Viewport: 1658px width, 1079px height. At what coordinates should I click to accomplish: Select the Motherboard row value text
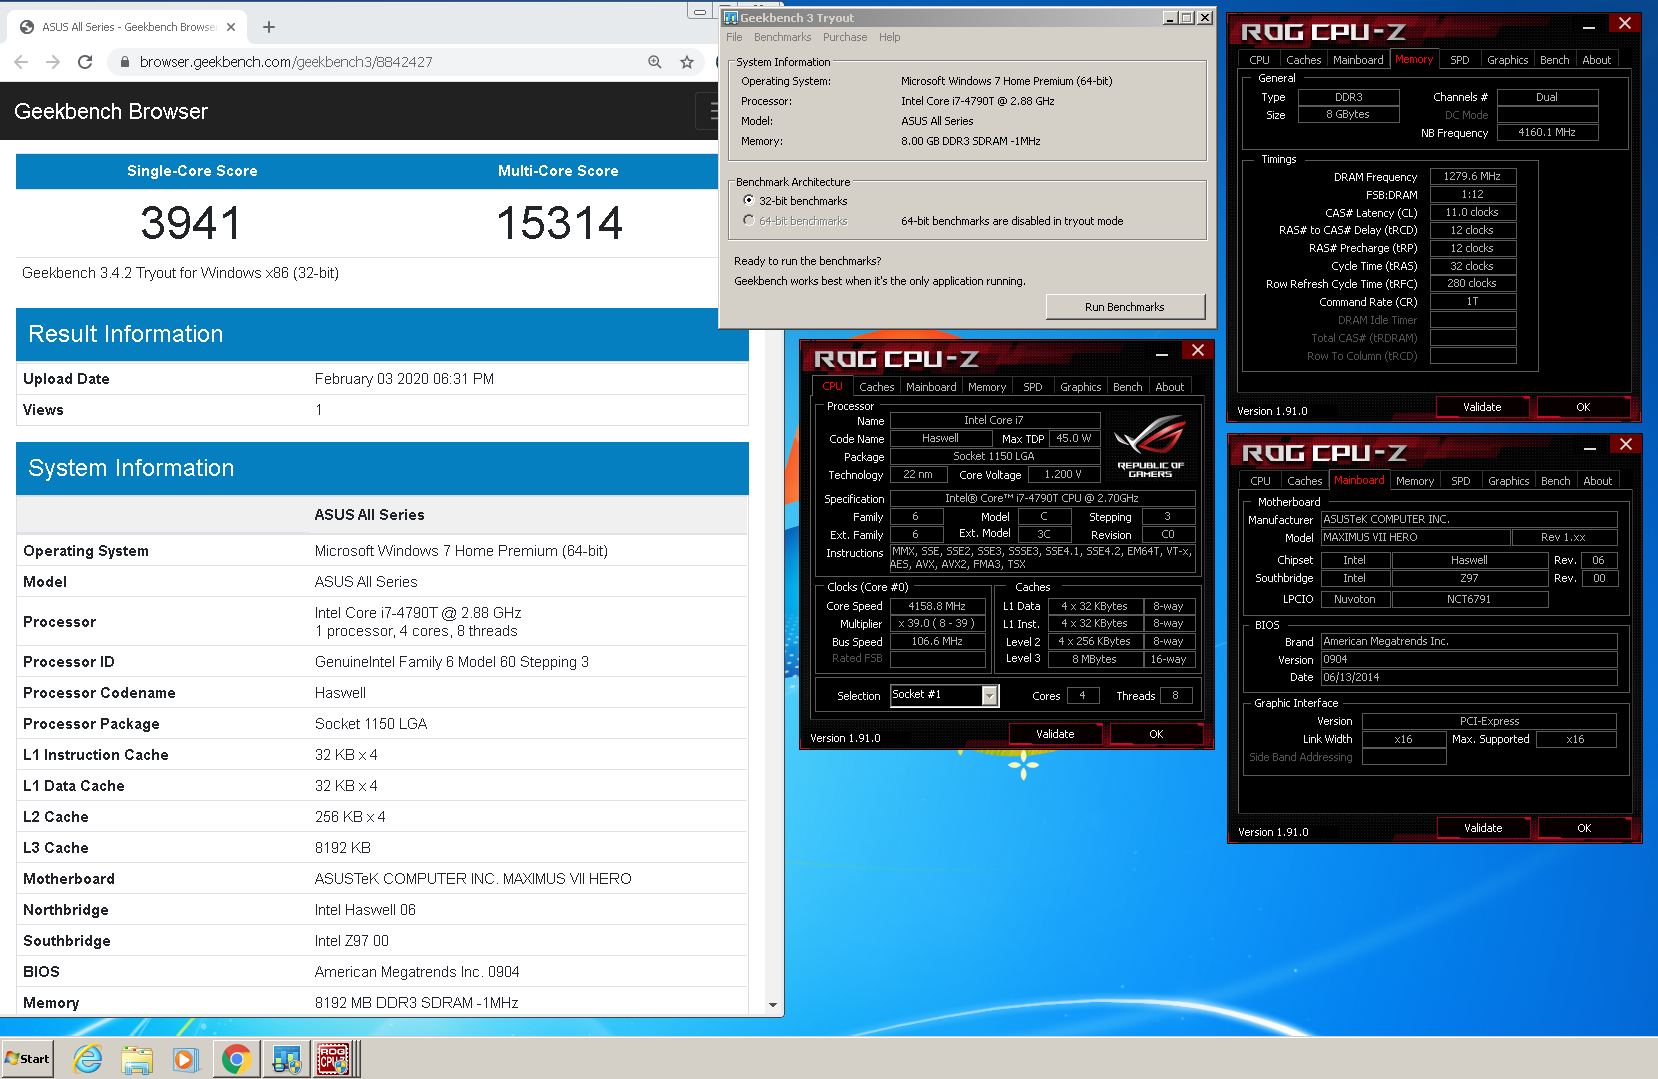[x=473, y=879]
